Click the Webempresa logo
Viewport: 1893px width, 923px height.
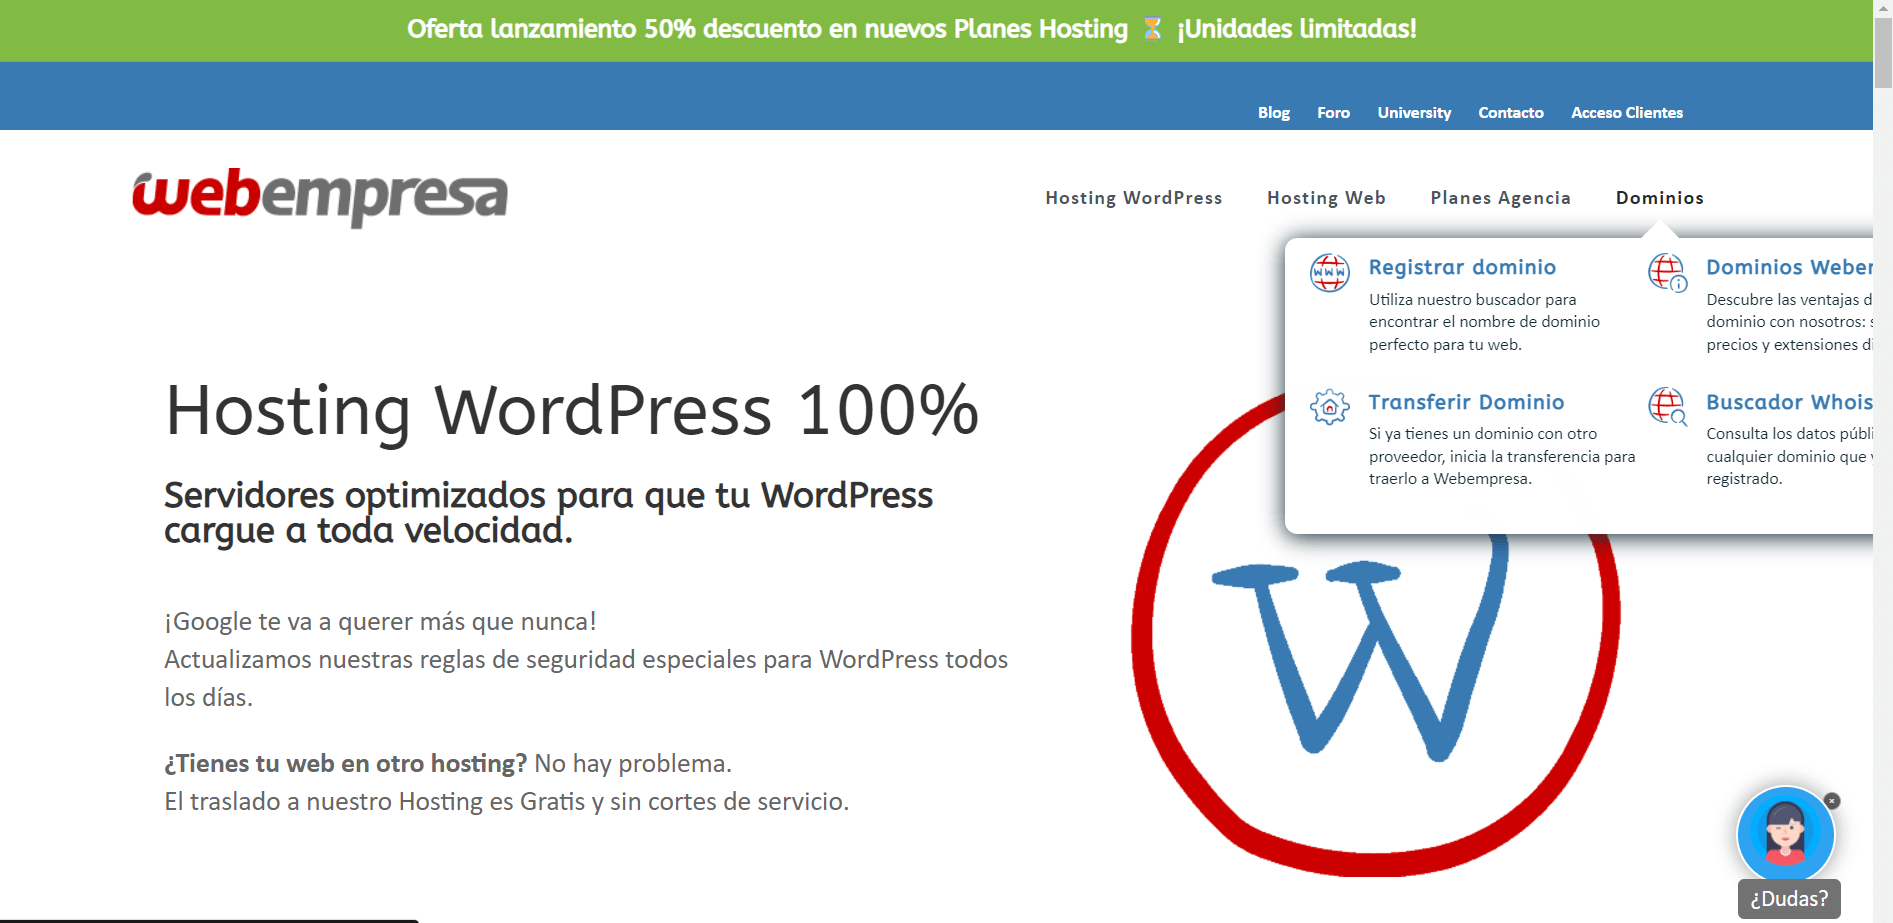coord(320,197)
